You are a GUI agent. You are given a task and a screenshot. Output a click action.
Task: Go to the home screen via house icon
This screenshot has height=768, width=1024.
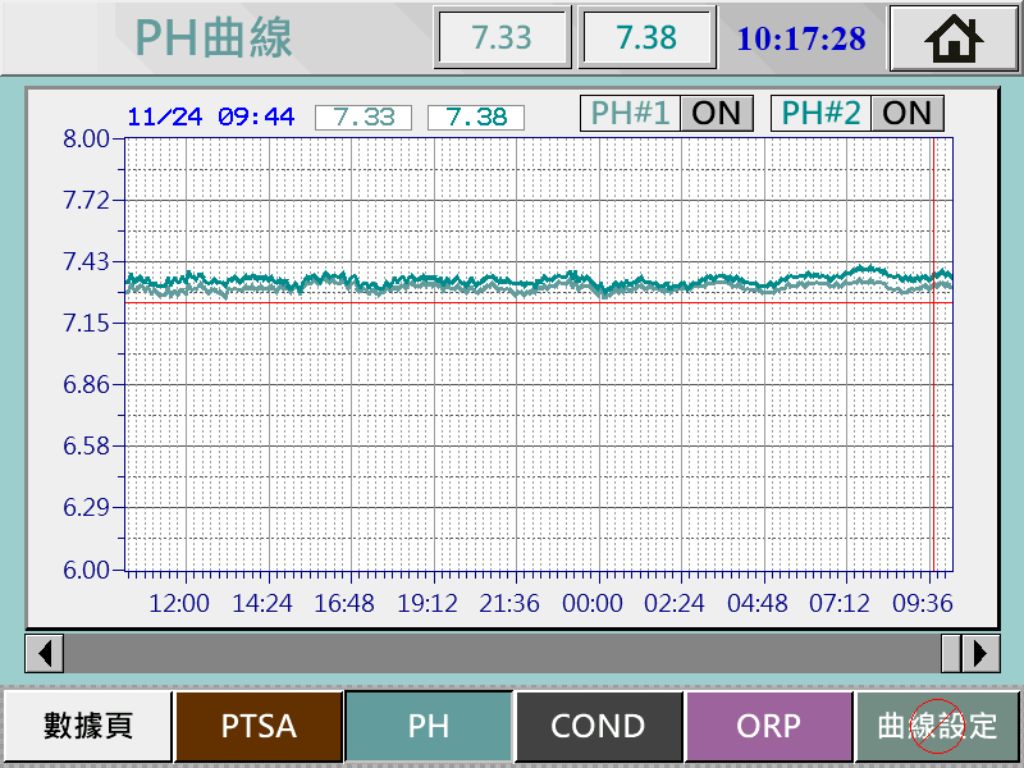pyautogui.click(x=954, y=39)
